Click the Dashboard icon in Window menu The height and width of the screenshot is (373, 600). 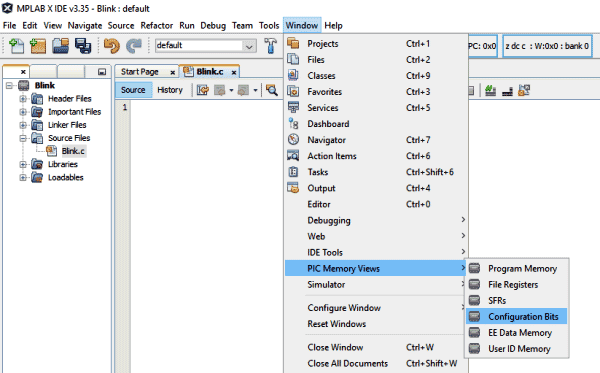[x=293, y=124]
